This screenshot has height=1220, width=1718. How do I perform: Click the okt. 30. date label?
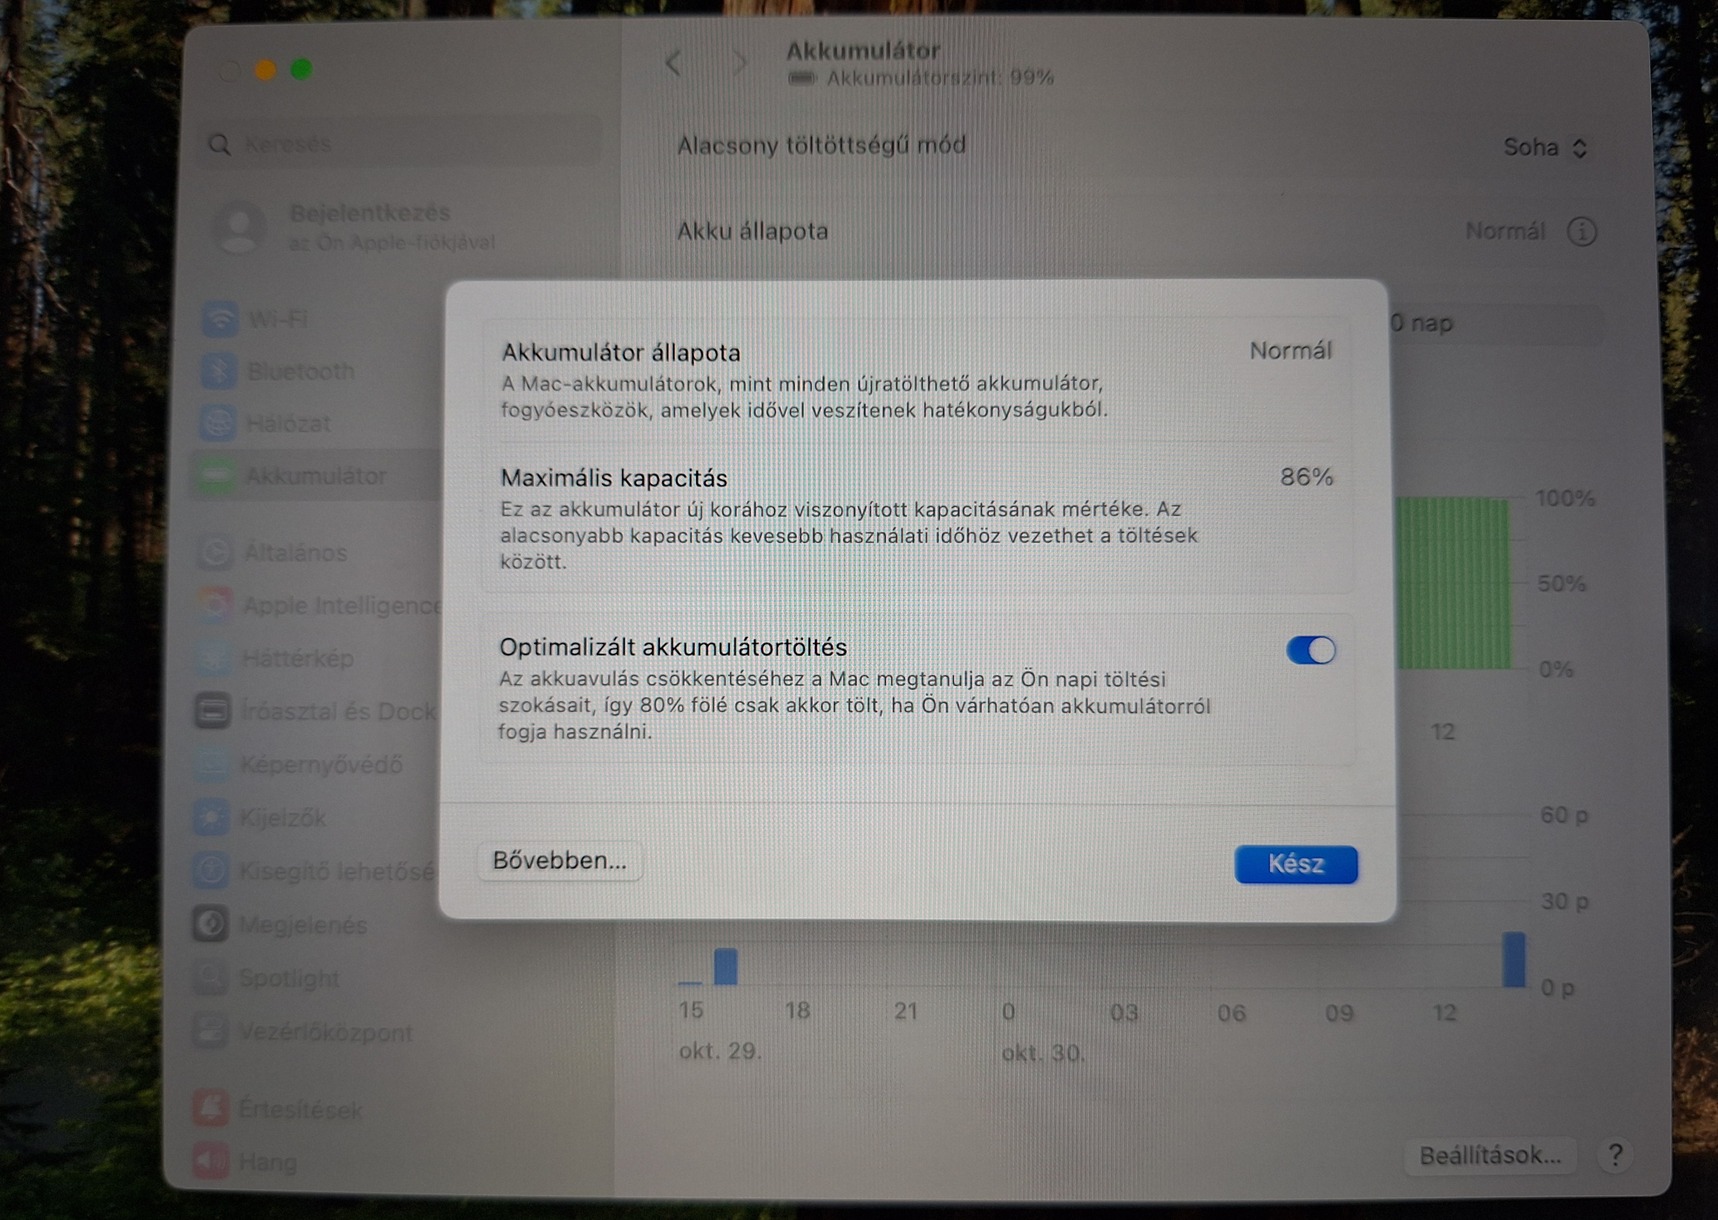point(1043,1053)
